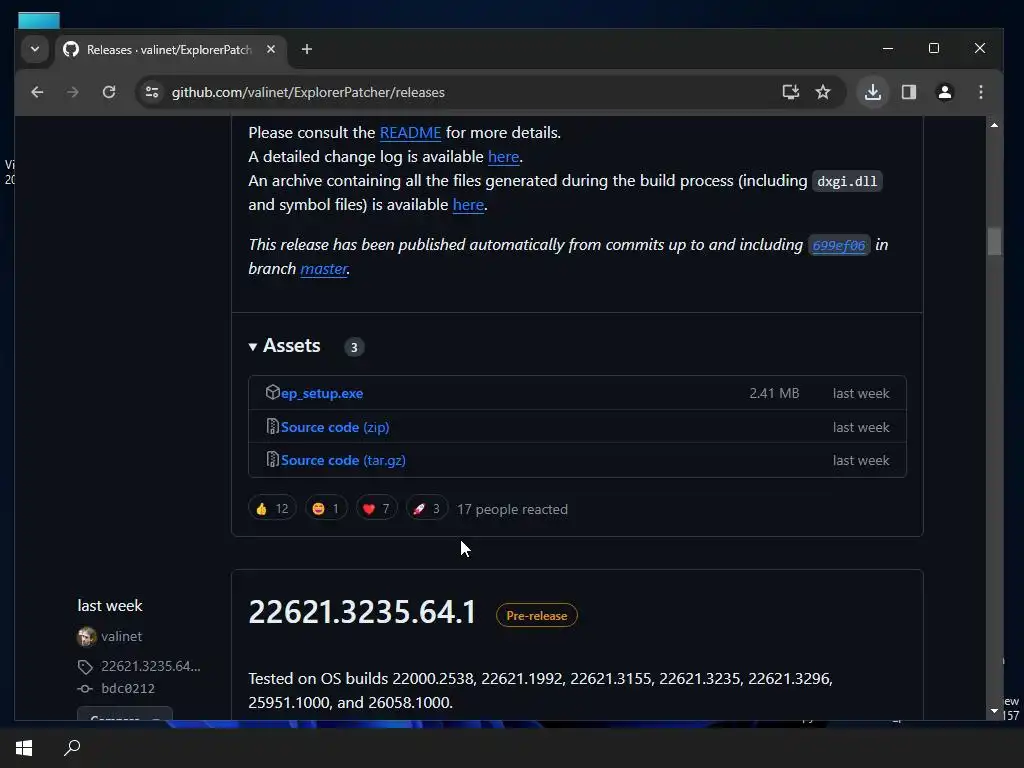Open the master branch link
The width and height of the screenshot is (1024, 768).
(x=324, y=268)
